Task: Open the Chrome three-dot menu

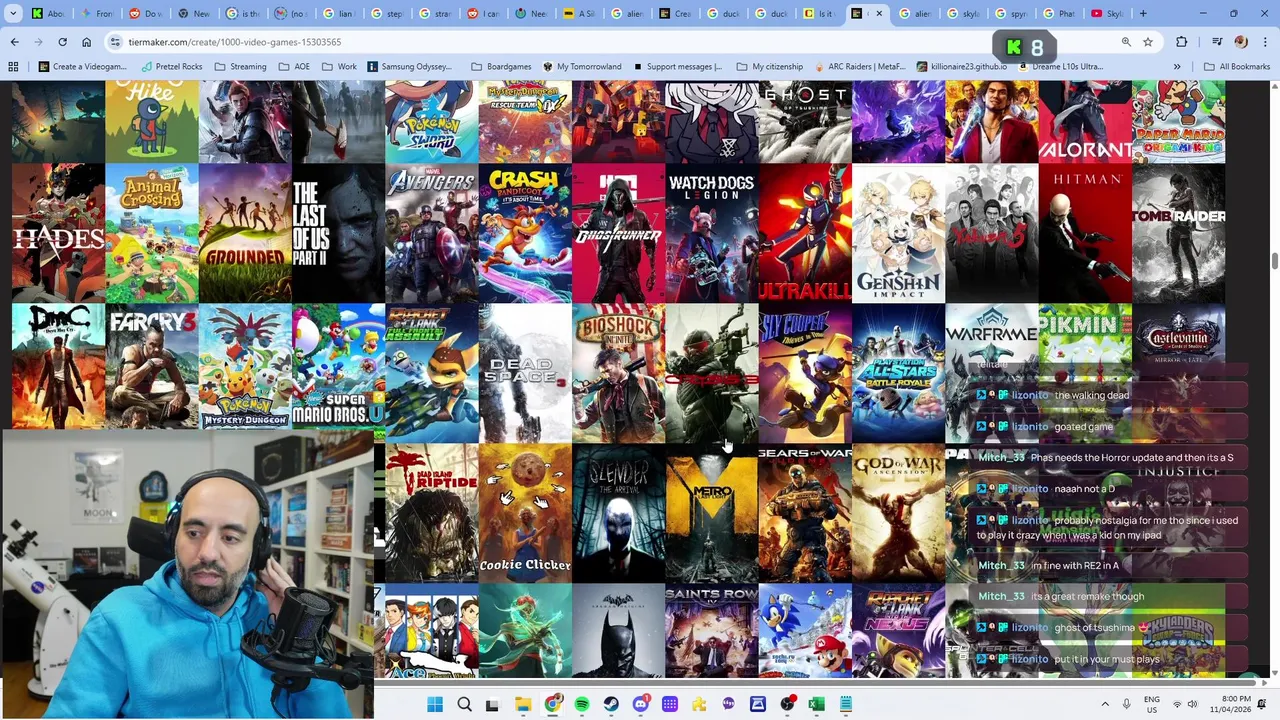Action: (x=1264, y=42)
